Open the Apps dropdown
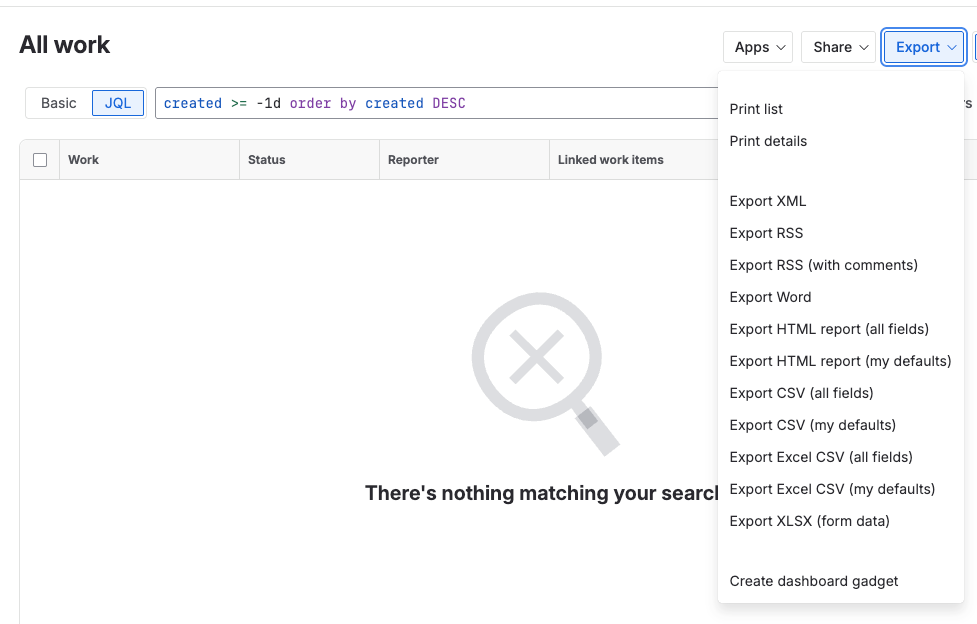This screenshot has width=977, height=624. (757, 47)
